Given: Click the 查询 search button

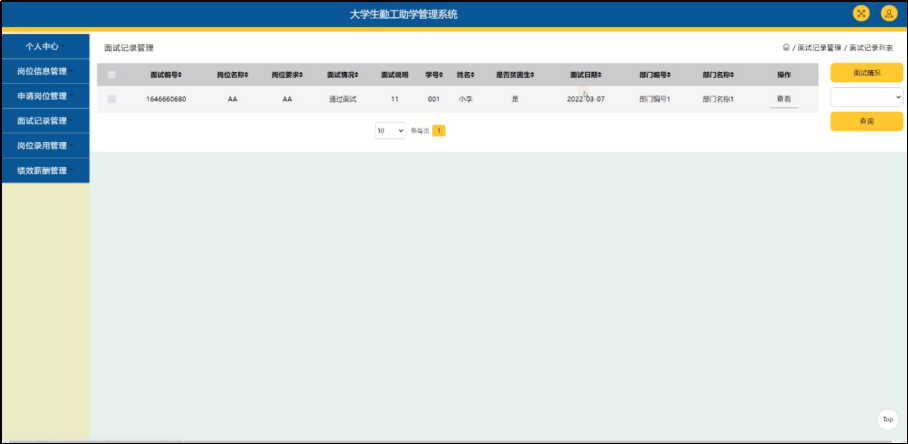Looking at the screenshot, I should click(866, 122).
